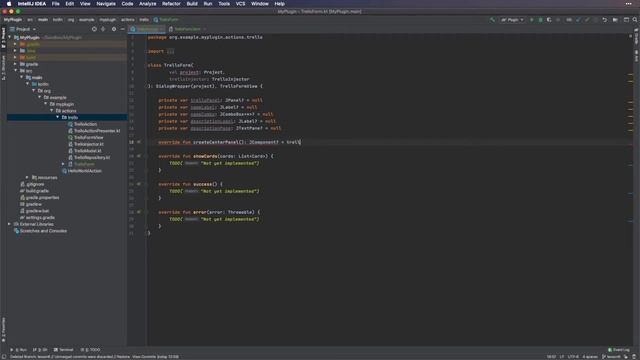The width and height of the screenshot is (640, 360).
Task: Click the VCS commit checkmark icon
Action: point(587,20)
